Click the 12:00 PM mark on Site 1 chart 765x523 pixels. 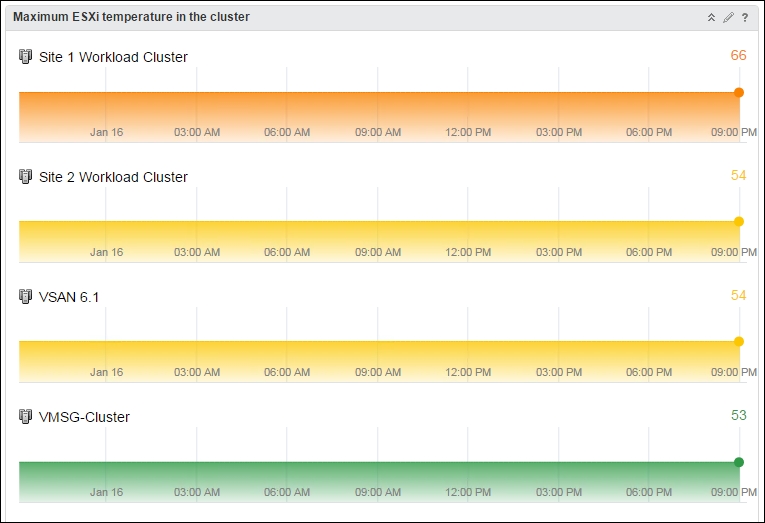coord(468,132)
